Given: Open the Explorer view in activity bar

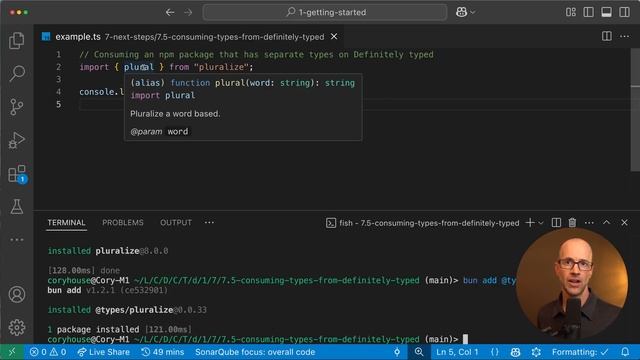Looking at the screenshot, I should point(17,40).
